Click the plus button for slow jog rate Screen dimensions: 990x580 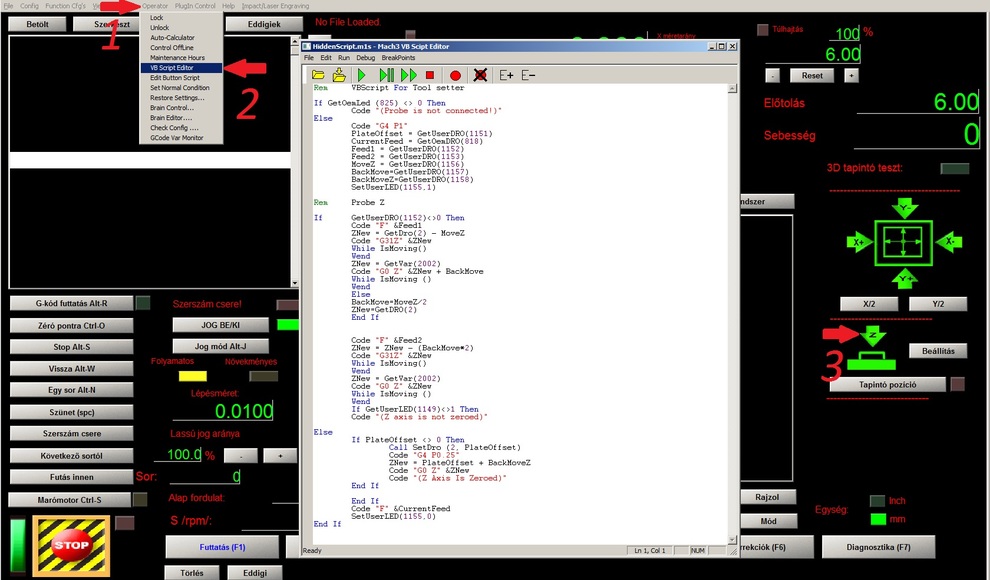pos(279,455)
